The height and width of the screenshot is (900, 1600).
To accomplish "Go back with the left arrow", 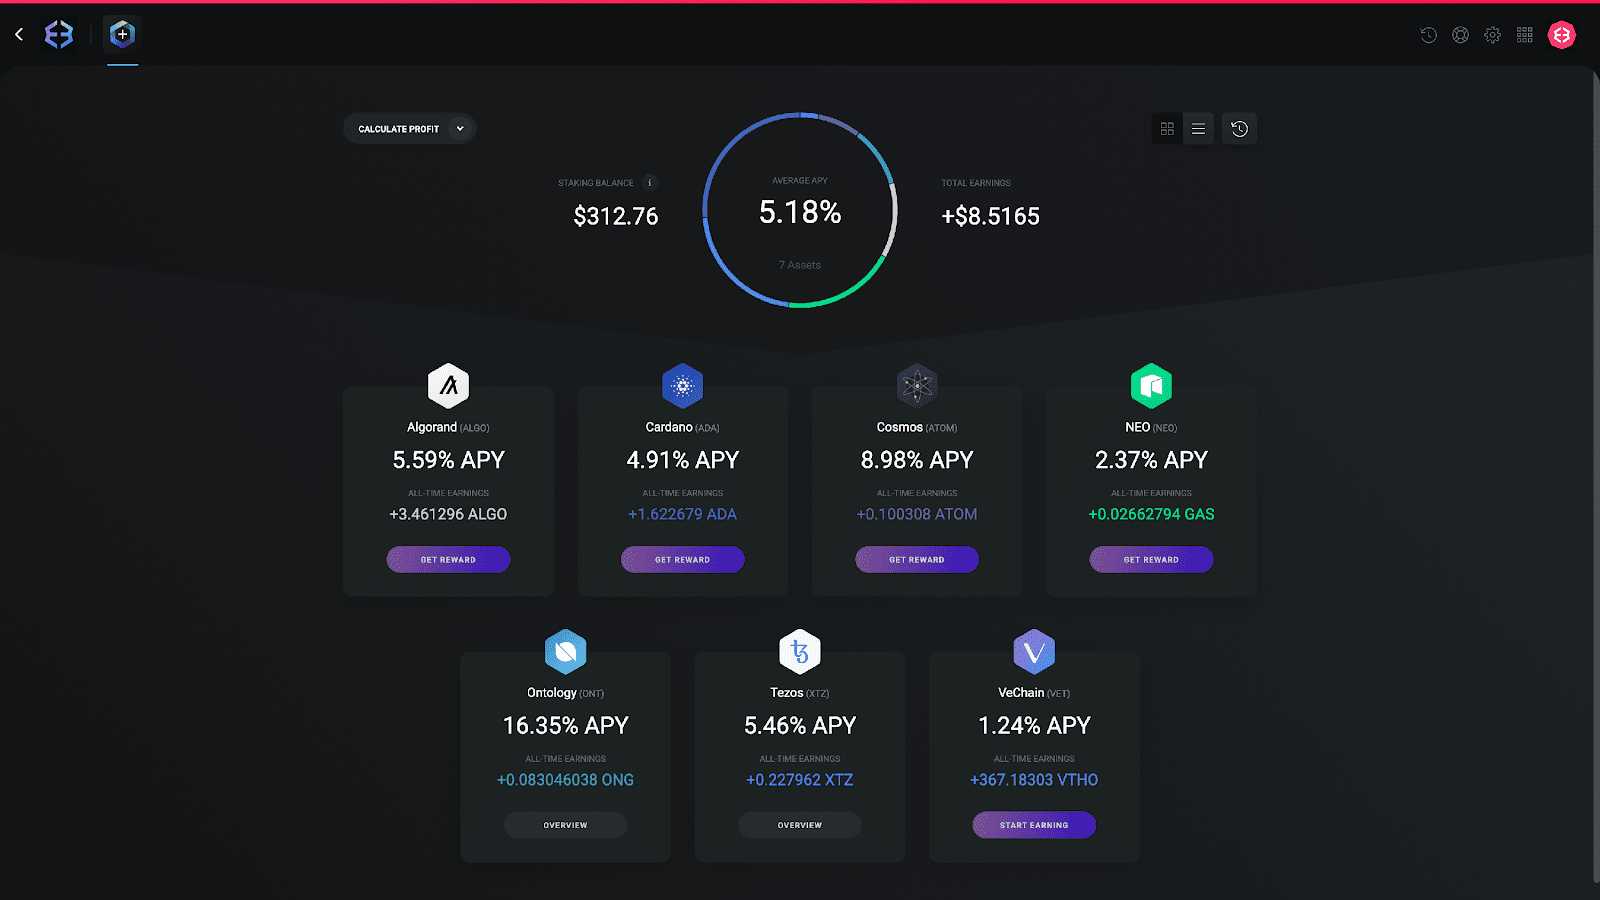I will coord(19,35).
